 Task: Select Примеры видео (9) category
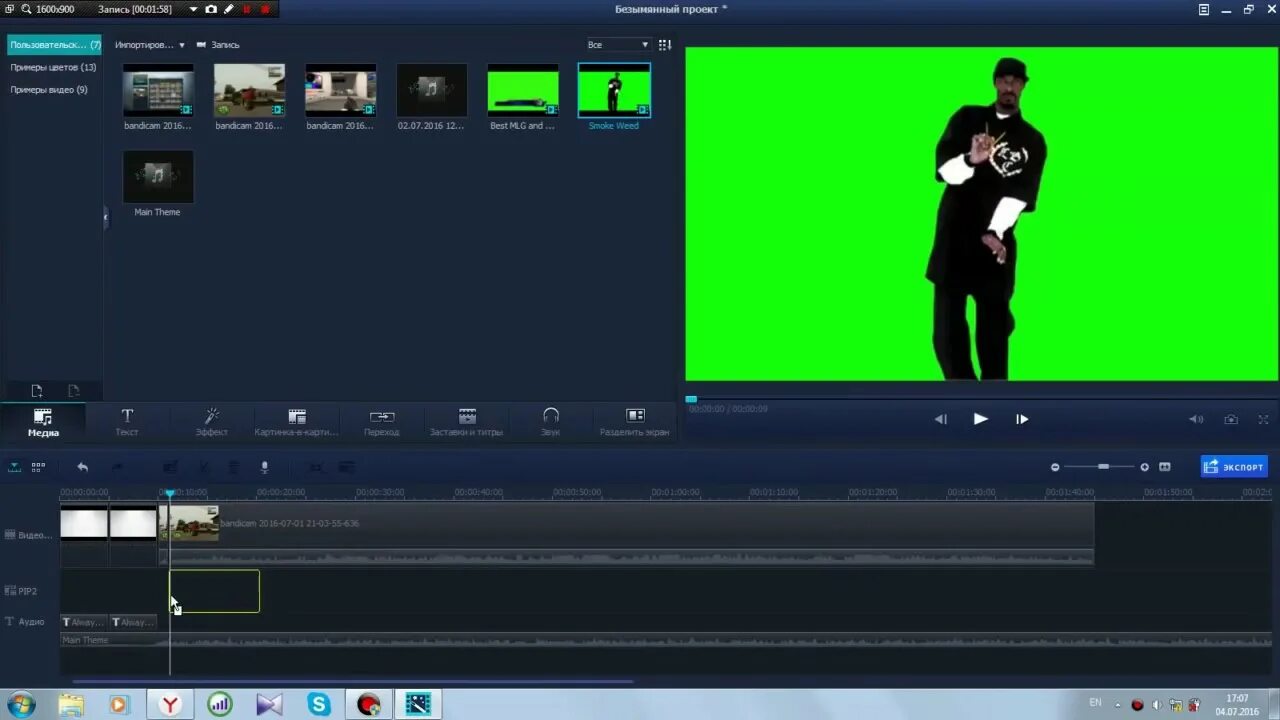tap(49, 89)
